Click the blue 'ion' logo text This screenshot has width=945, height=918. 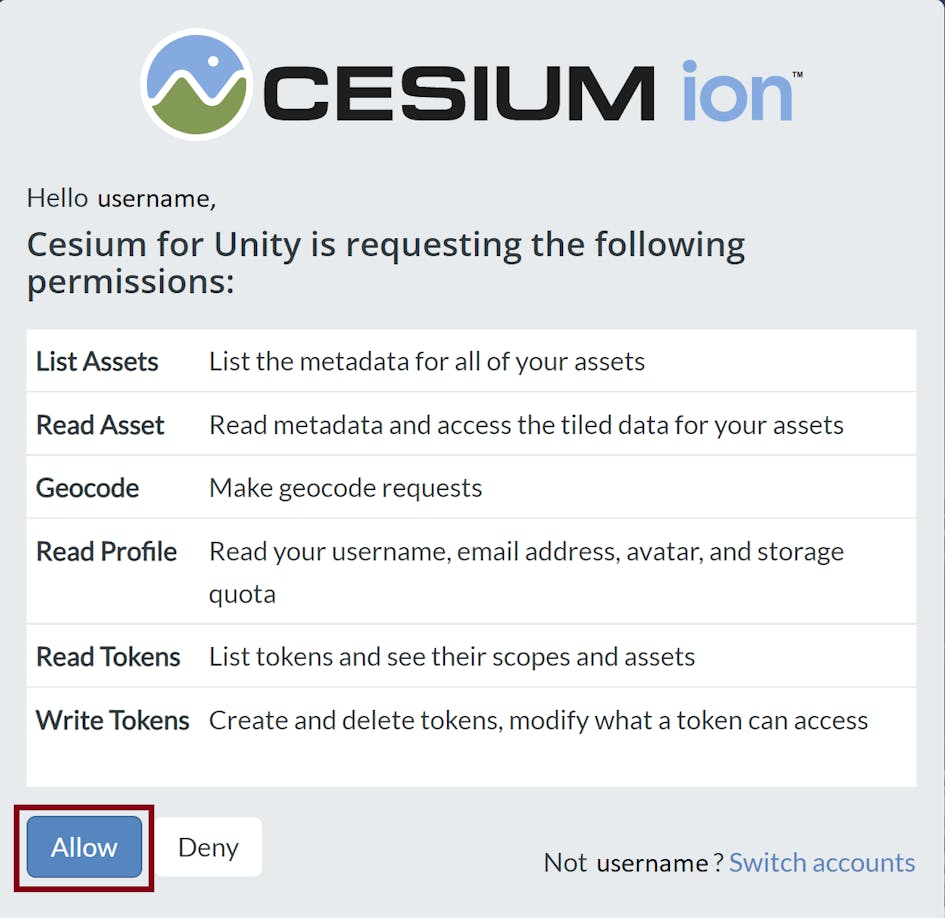735,88
